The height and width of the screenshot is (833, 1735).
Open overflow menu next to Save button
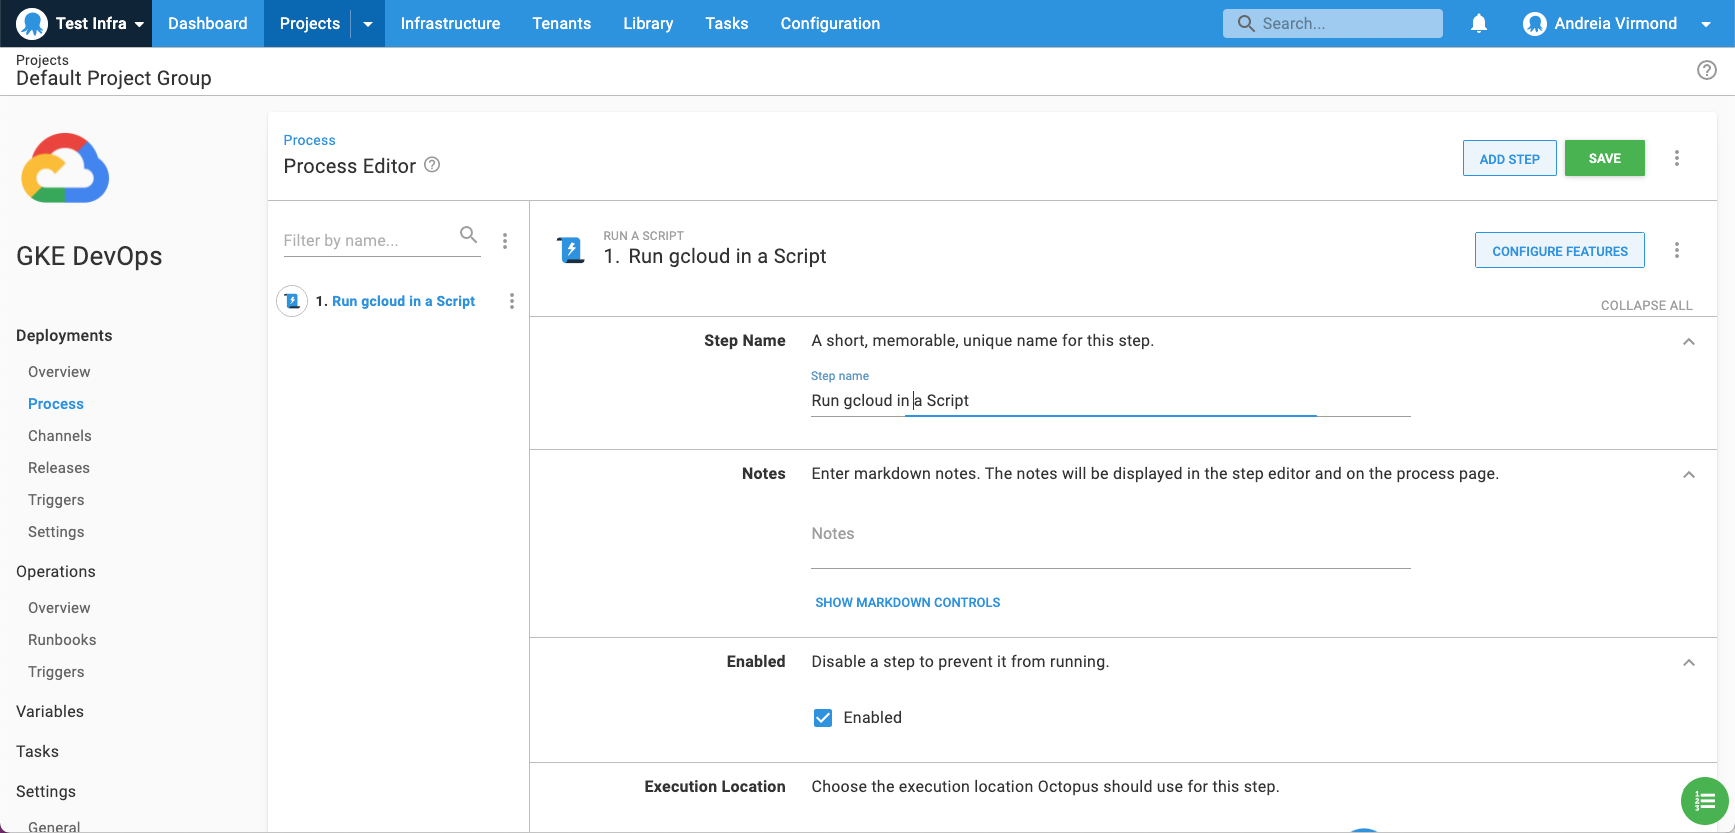click(1677, 158)
